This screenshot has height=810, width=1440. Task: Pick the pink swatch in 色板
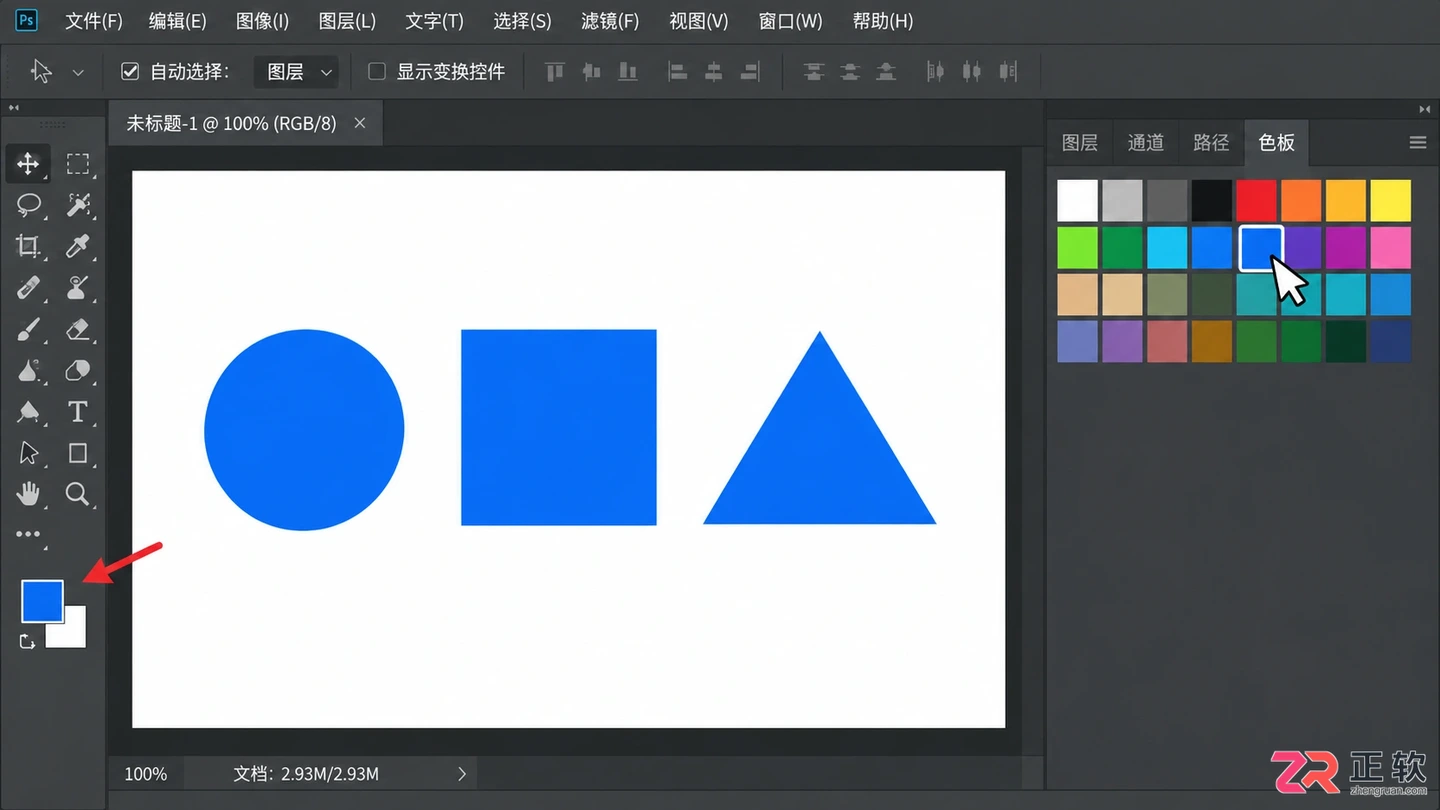[x=1390, y=247]
